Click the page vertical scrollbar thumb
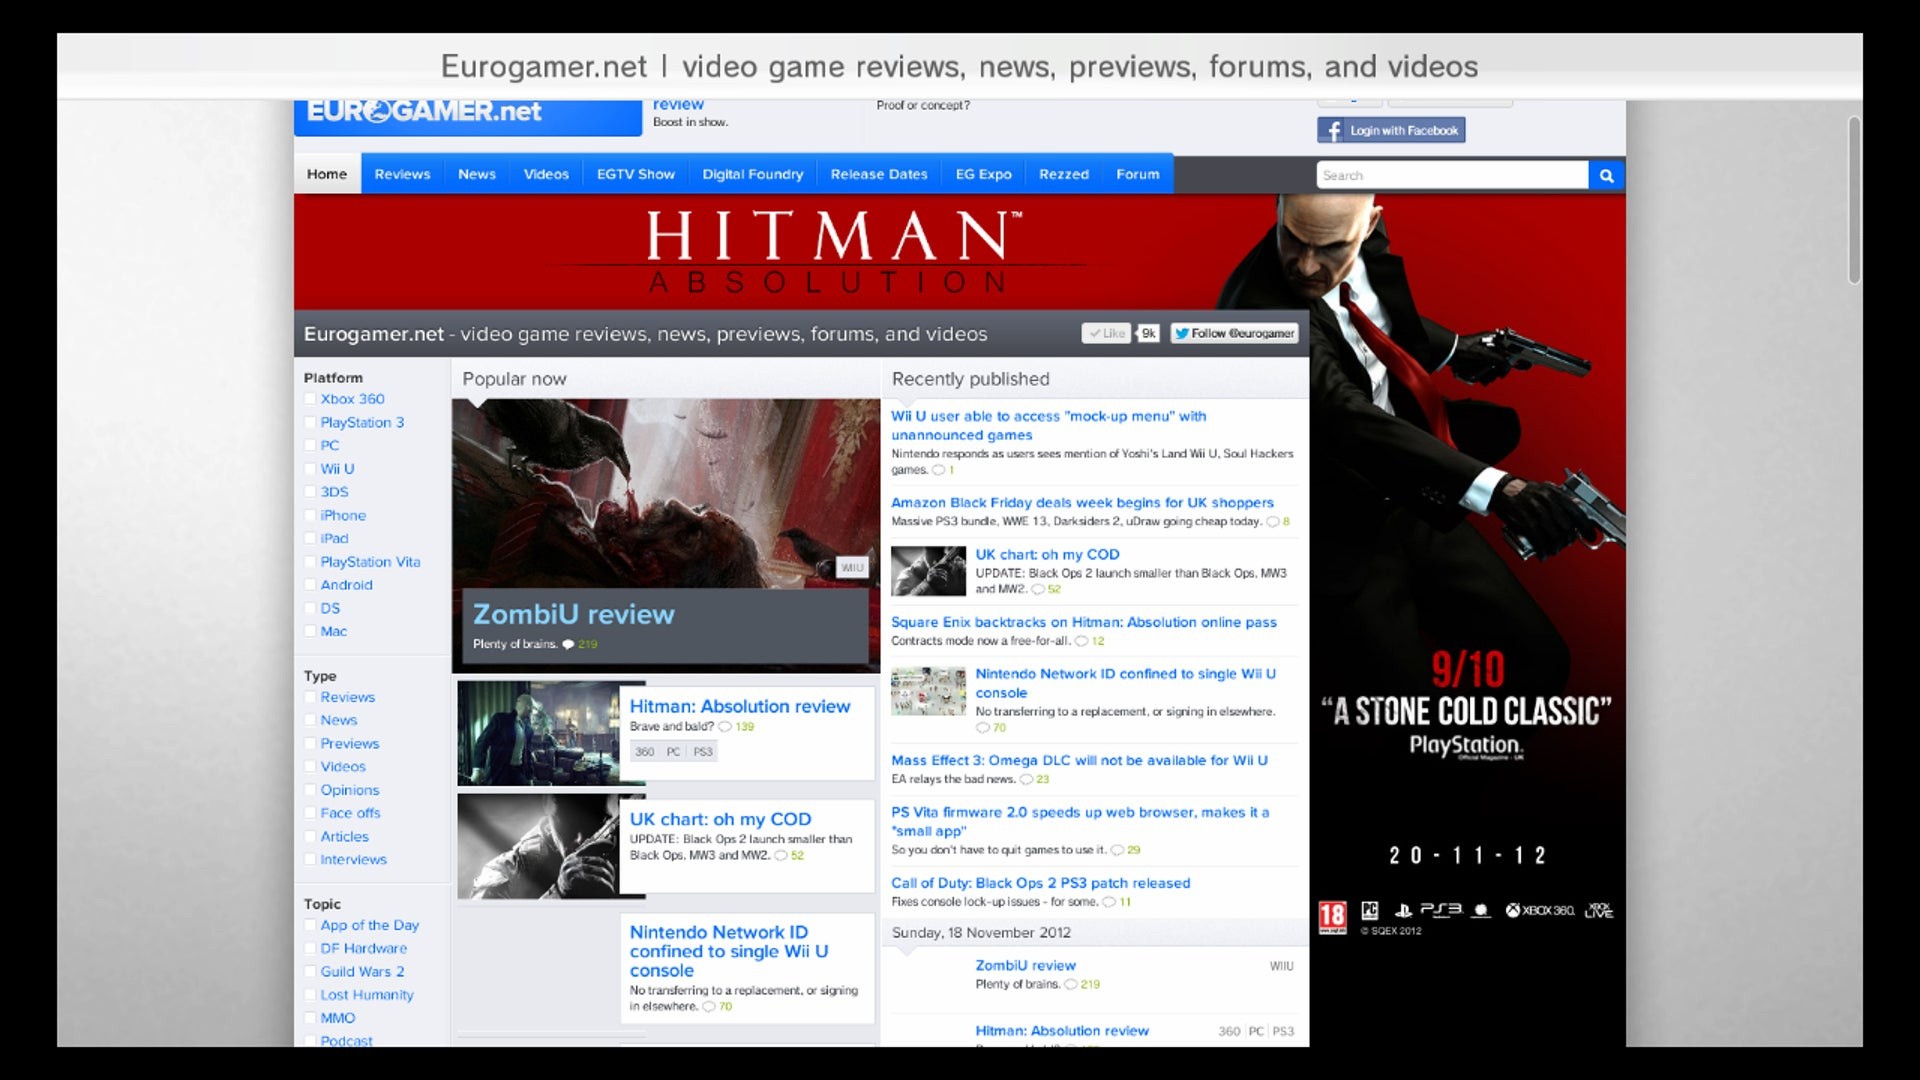1920x1080 pixels. tap(1854, 200)
